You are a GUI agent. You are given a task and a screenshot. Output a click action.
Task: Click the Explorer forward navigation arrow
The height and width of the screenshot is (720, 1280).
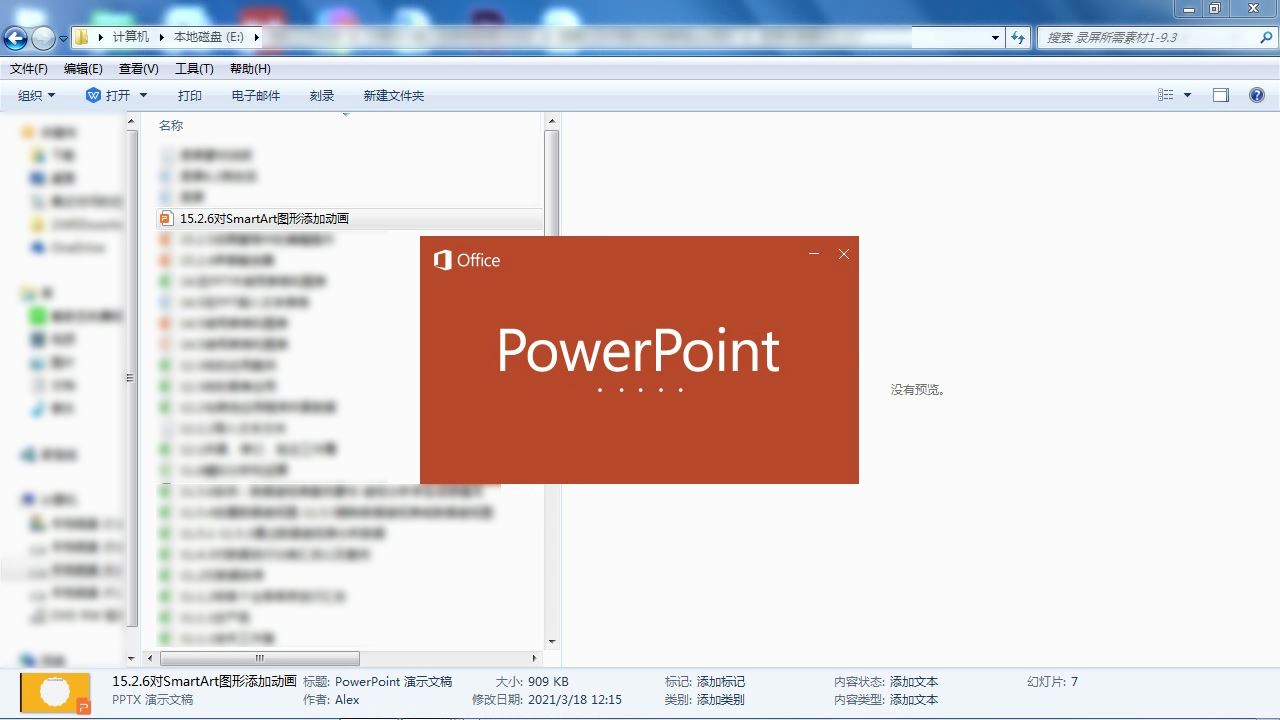pyautogui.click(x=43, y=38)
